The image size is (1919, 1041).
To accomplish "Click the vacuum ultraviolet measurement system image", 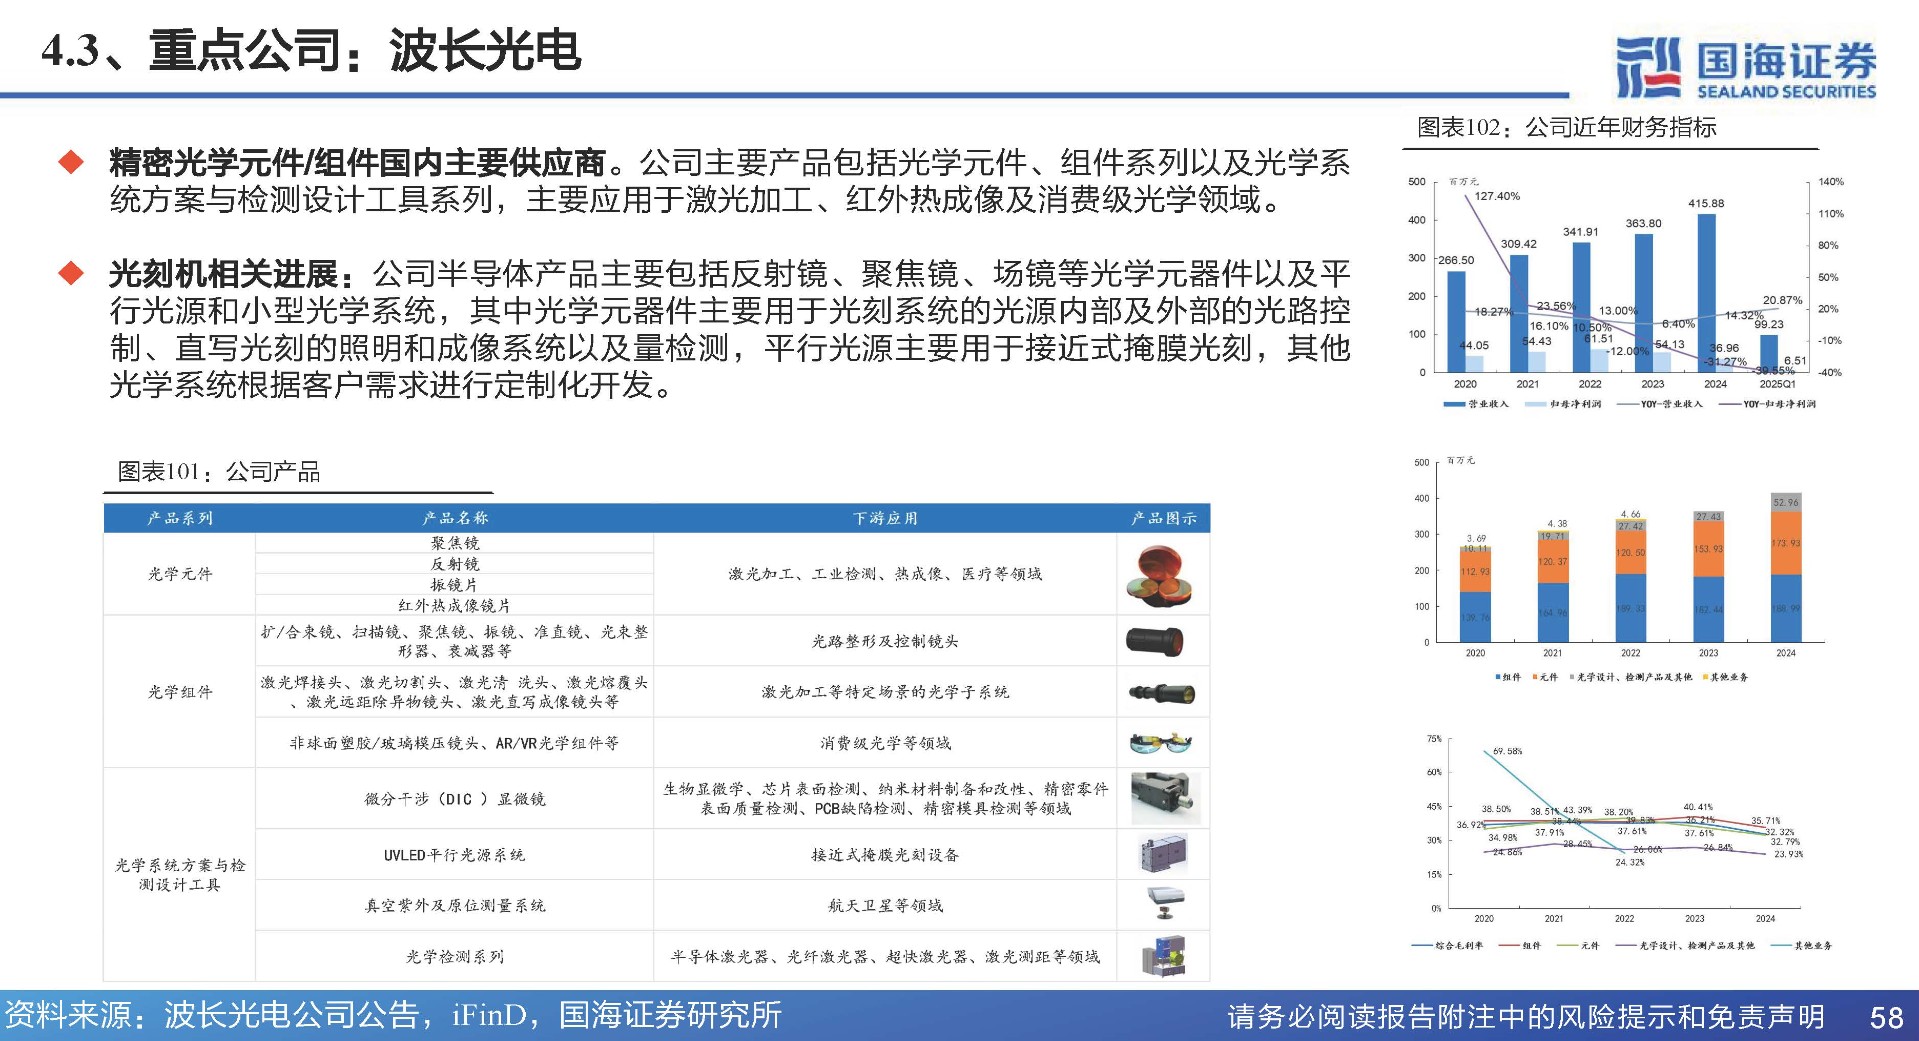I will point(1163,904).
